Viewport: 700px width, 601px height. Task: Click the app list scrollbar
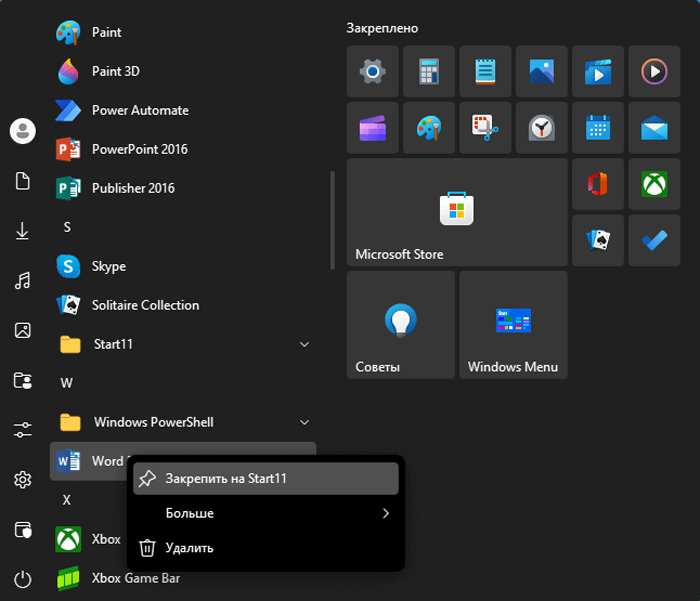coord(332,220)
